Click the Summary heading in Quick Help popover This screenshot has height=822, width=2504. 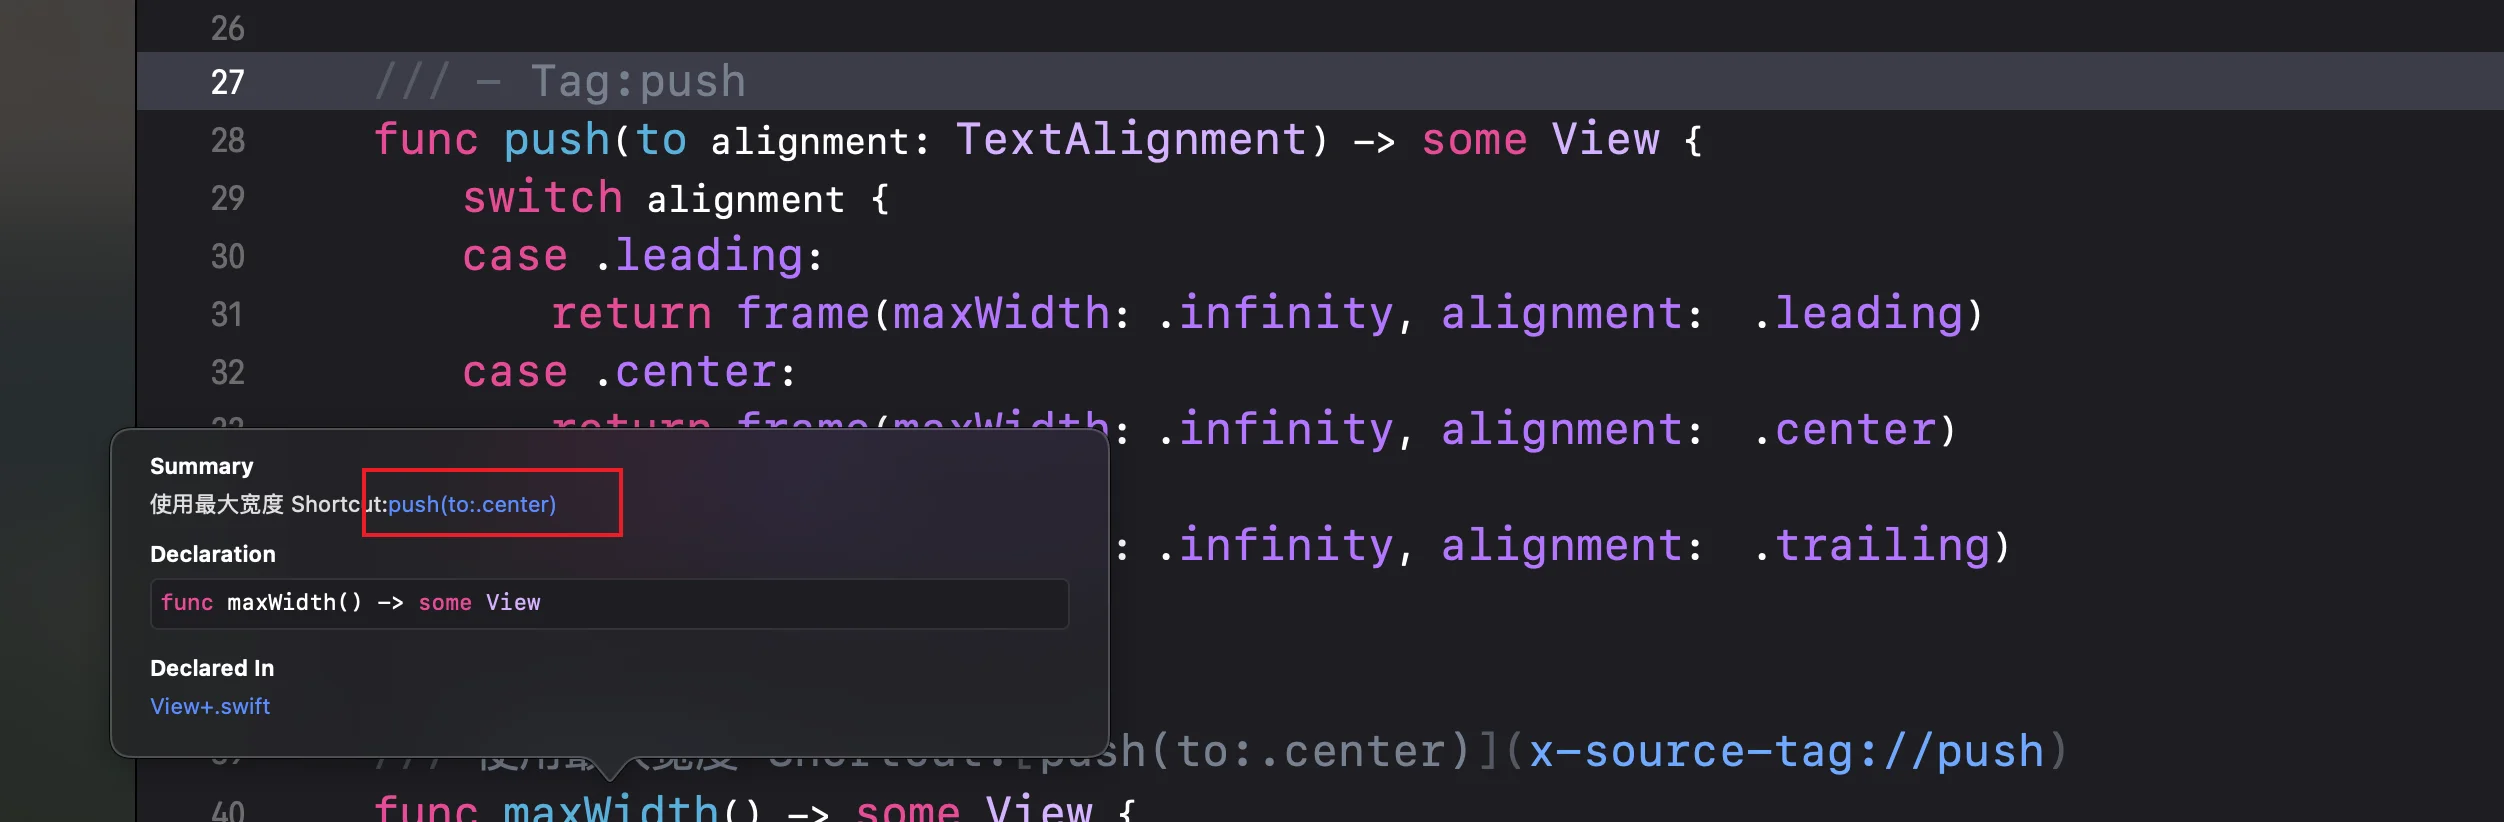point(201,466)
